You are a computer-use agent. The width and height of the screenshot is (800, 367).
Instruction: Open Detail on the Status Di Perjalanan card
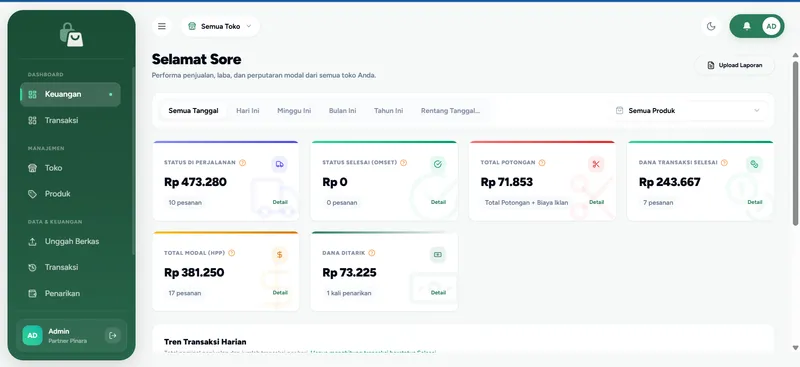[x=280, y=202]
